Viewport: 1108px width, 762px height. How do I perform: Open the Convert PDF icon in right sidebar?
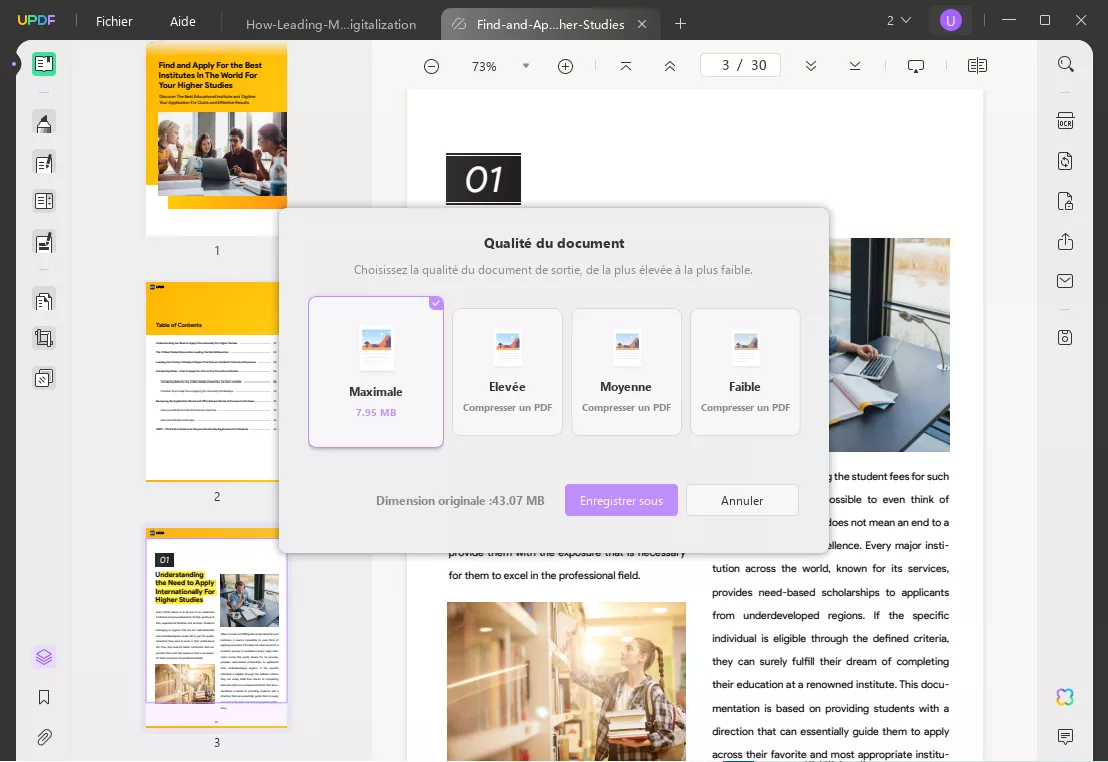(x=1066, y=161)
